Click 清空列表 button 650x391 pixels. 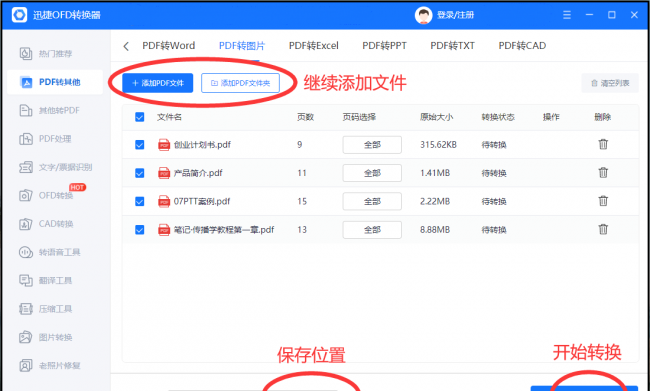coord(610,83)
